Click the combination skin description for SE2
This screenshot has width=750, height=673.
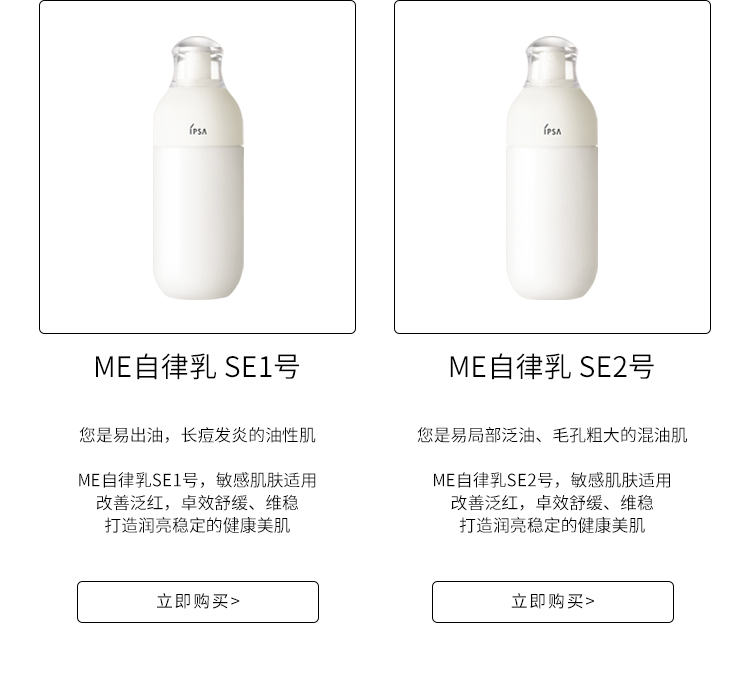[552, 435]
